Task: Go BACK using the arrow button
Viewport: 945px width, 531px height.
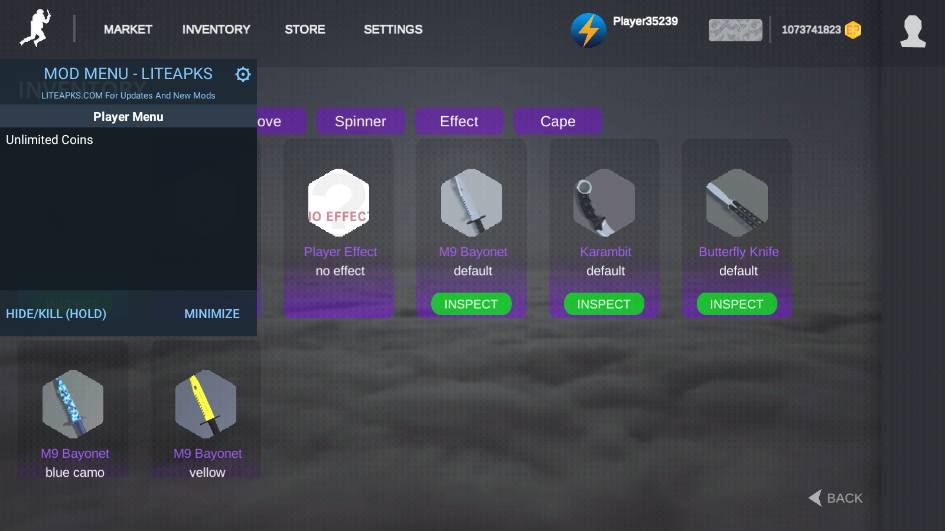Action: click(x=835, y=498)
